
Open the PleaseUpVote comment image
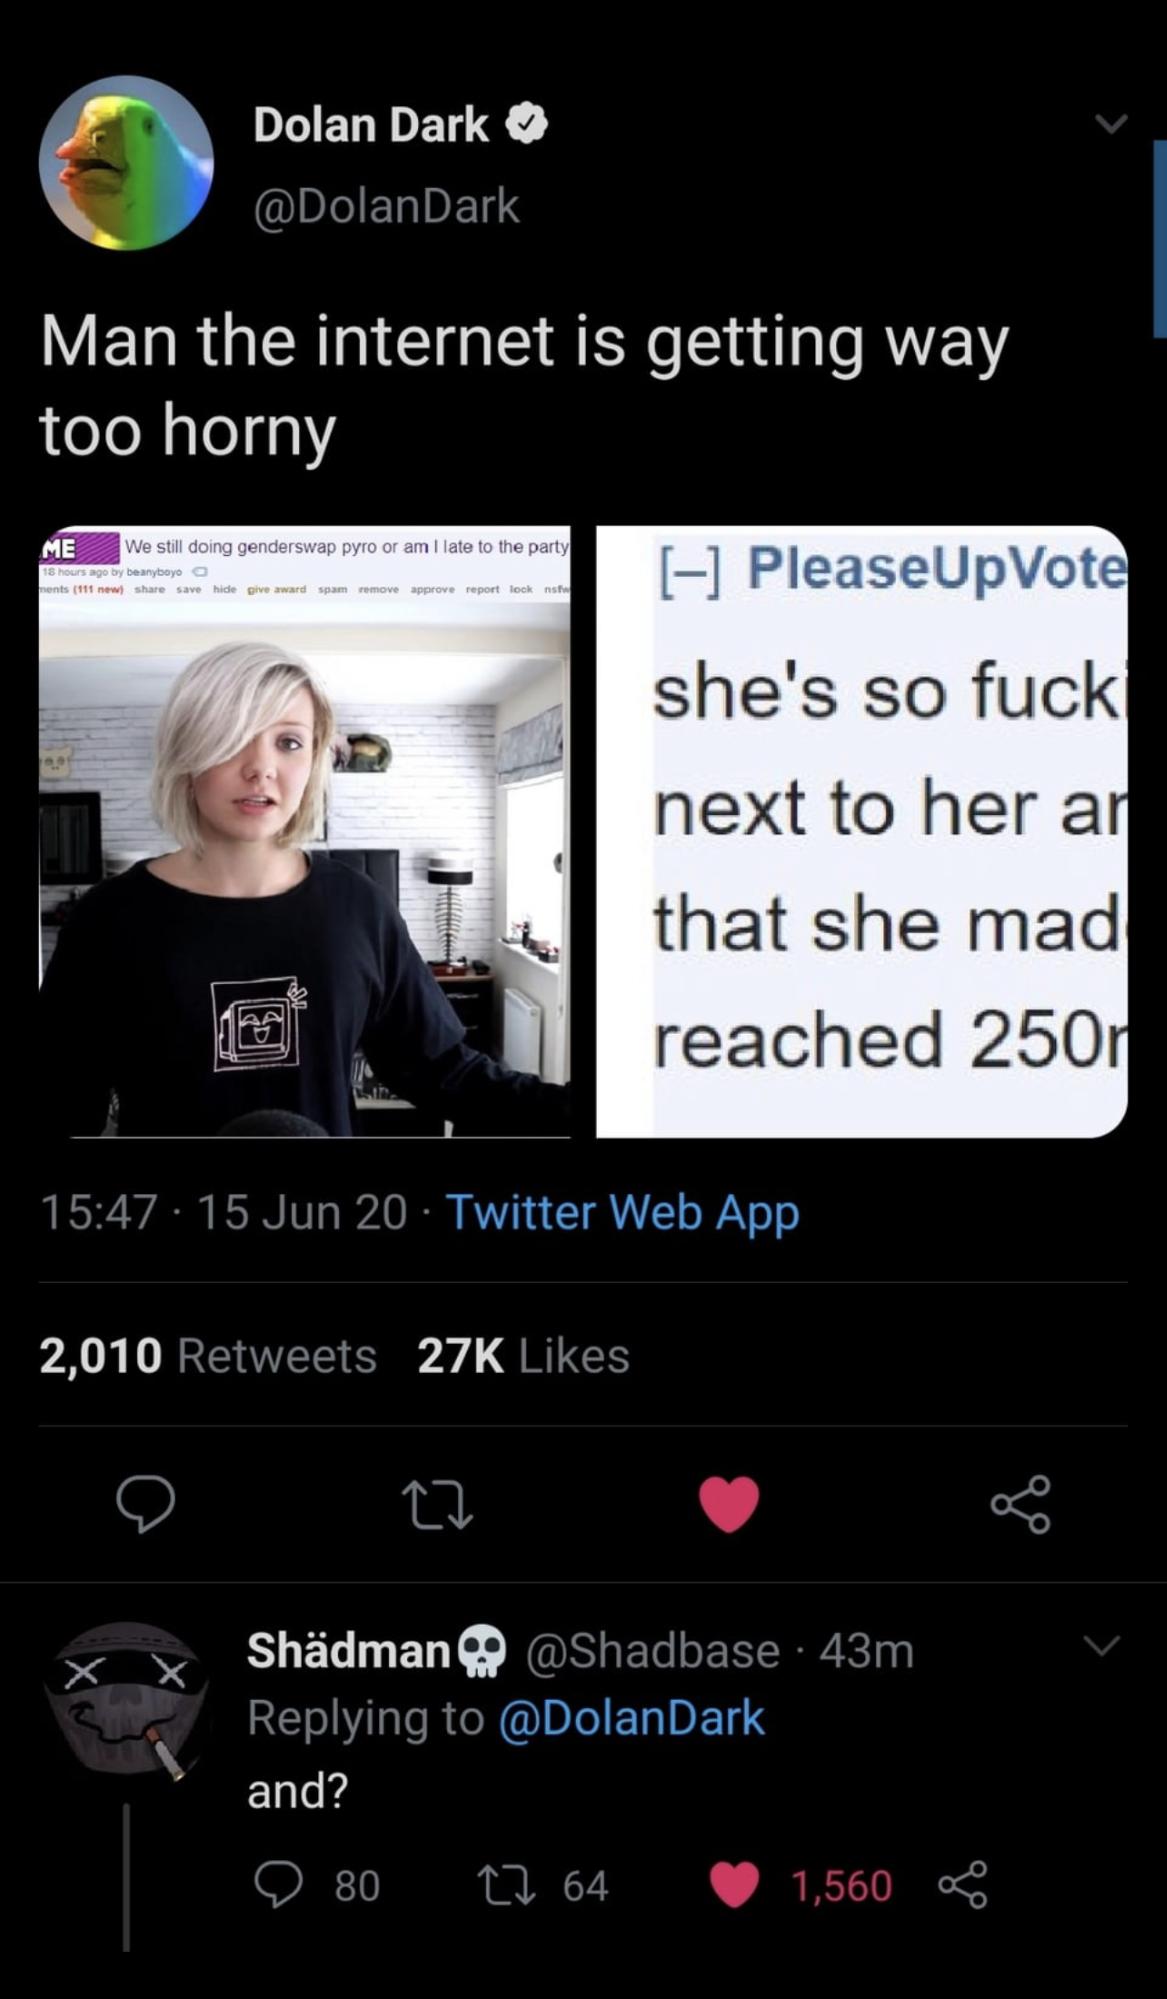(x=862, y=831)
